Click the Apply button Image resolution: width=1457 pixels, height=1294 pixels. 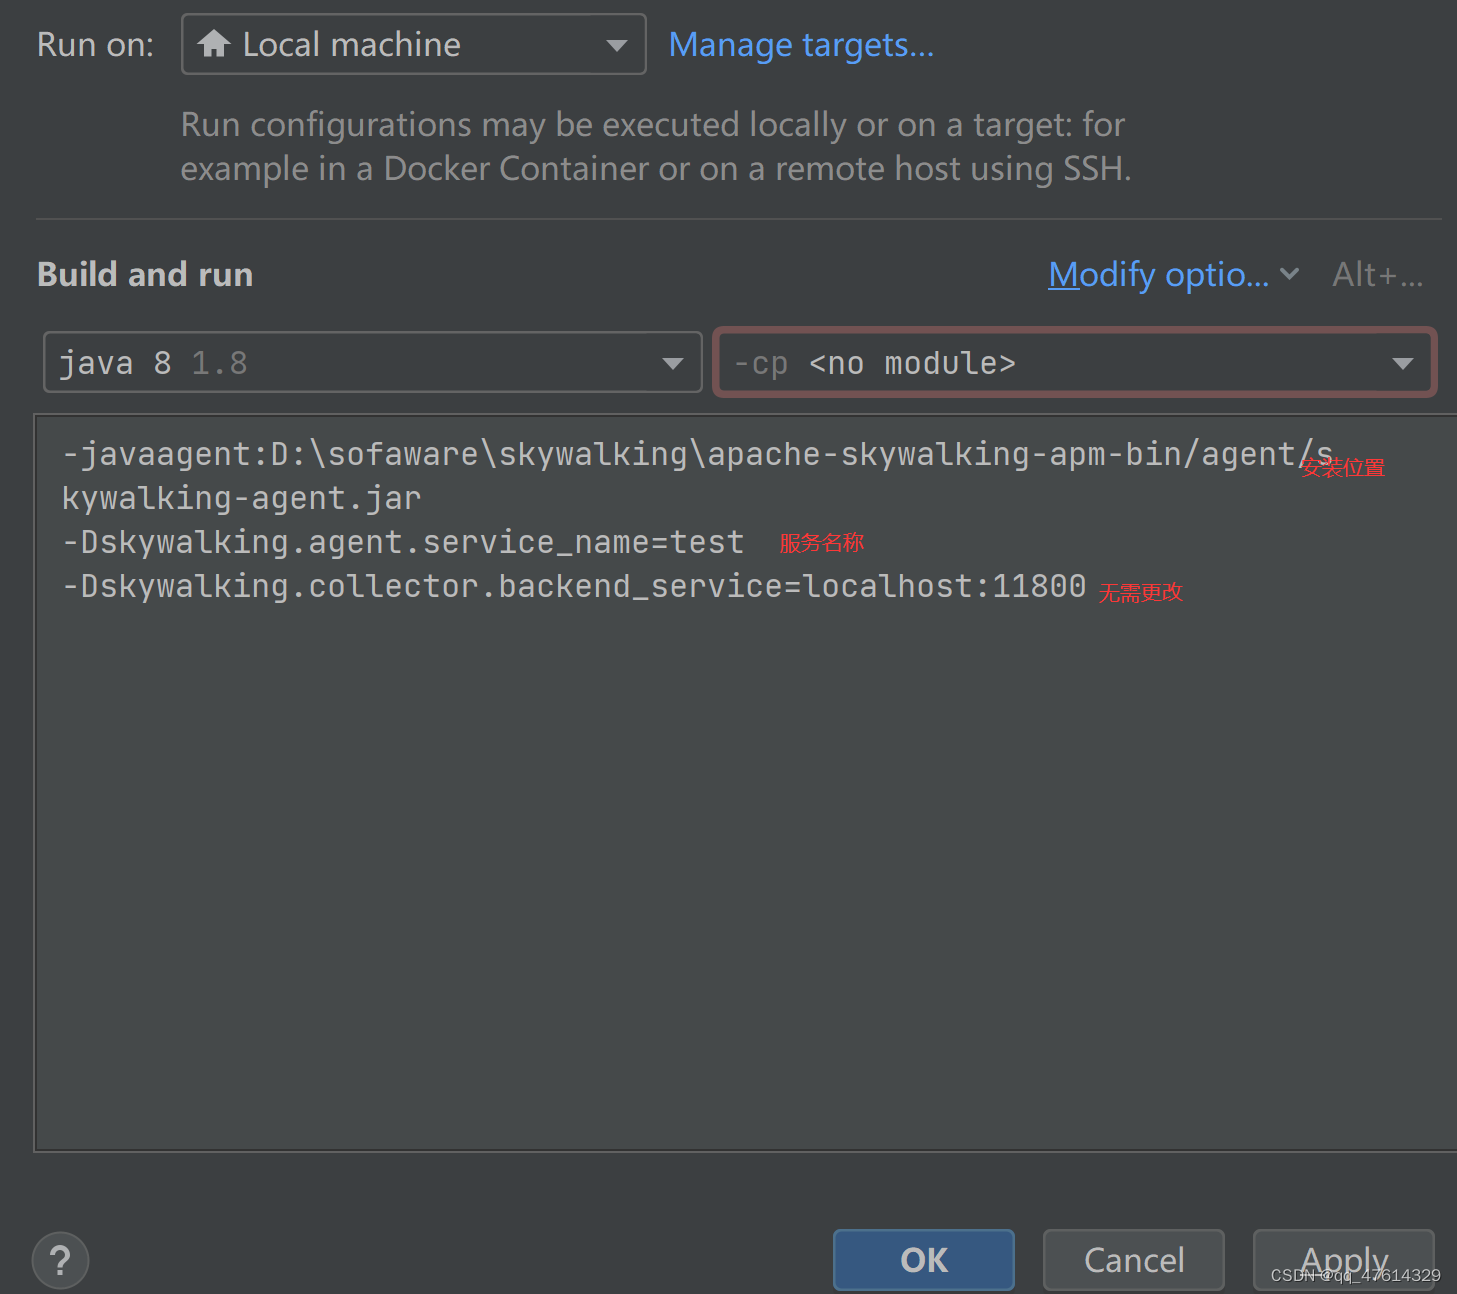click(x=1344, y=1260)
